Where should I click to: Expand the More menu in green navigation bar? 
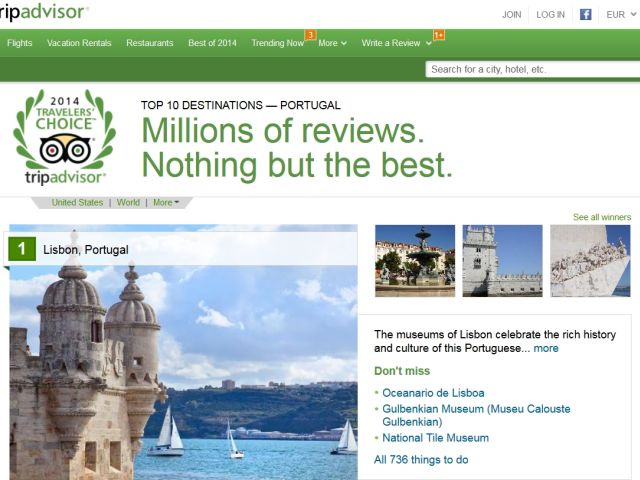(x=332, y=43)
